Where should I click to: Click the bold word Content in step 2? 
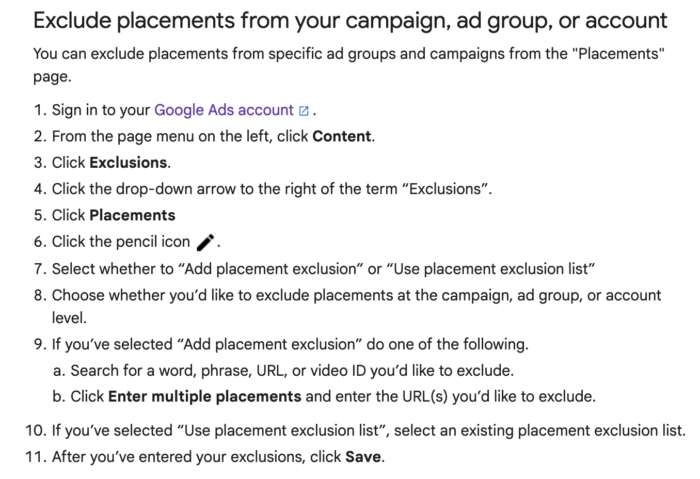(x=342, y=136)
